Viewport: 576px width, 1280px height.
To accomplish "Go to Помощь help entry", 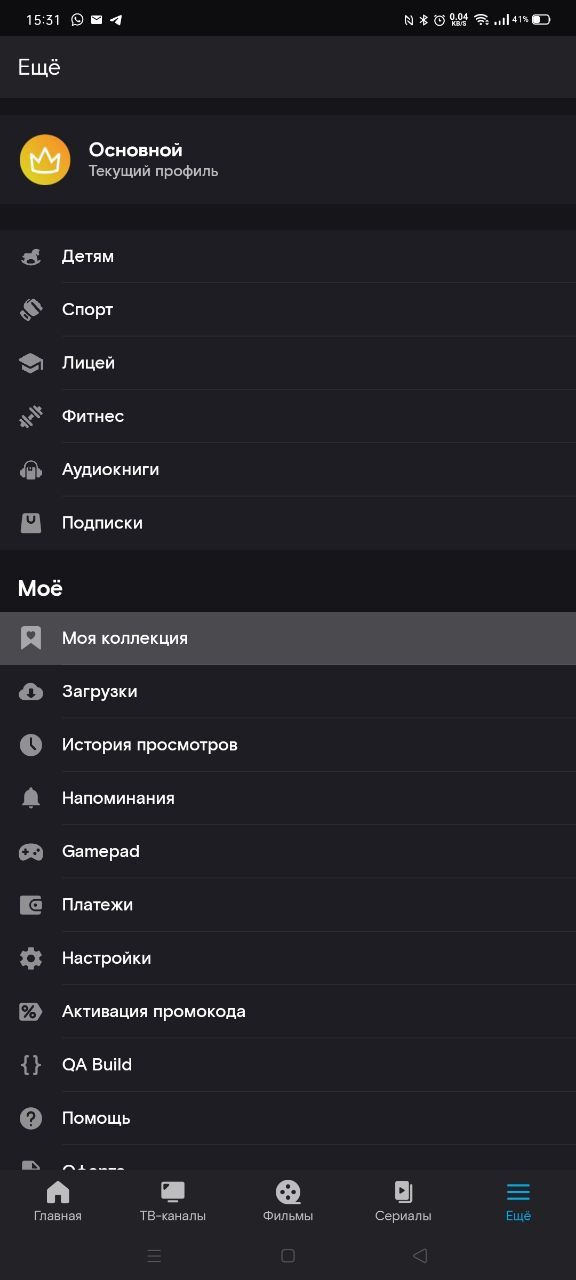I will click(288, 1118).
